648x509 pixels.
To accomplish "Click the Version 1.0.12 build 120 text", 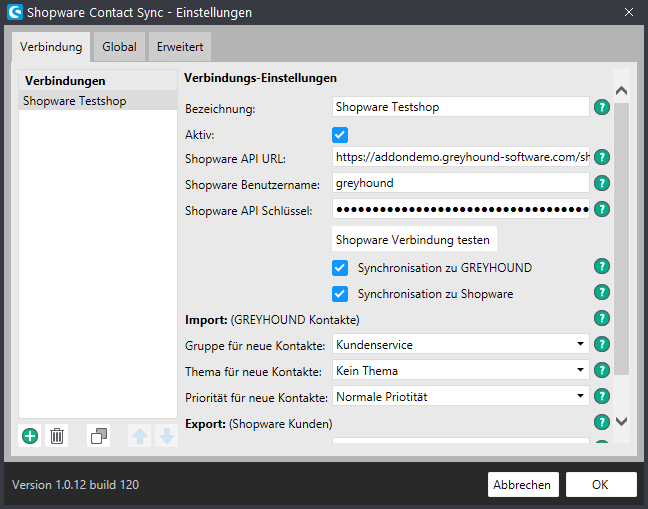I will click(75, 485).
